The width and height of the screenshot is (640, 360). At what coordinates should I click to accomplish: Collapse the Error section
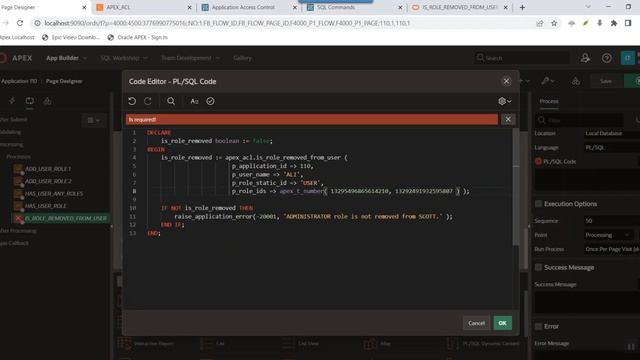point(538,326)
